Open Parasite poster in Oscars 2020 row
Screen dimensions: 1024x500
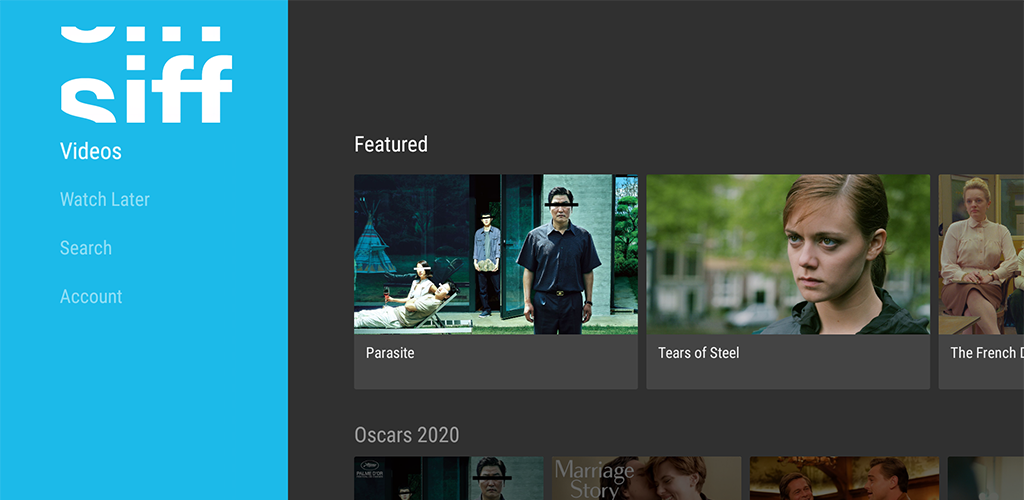449,478
